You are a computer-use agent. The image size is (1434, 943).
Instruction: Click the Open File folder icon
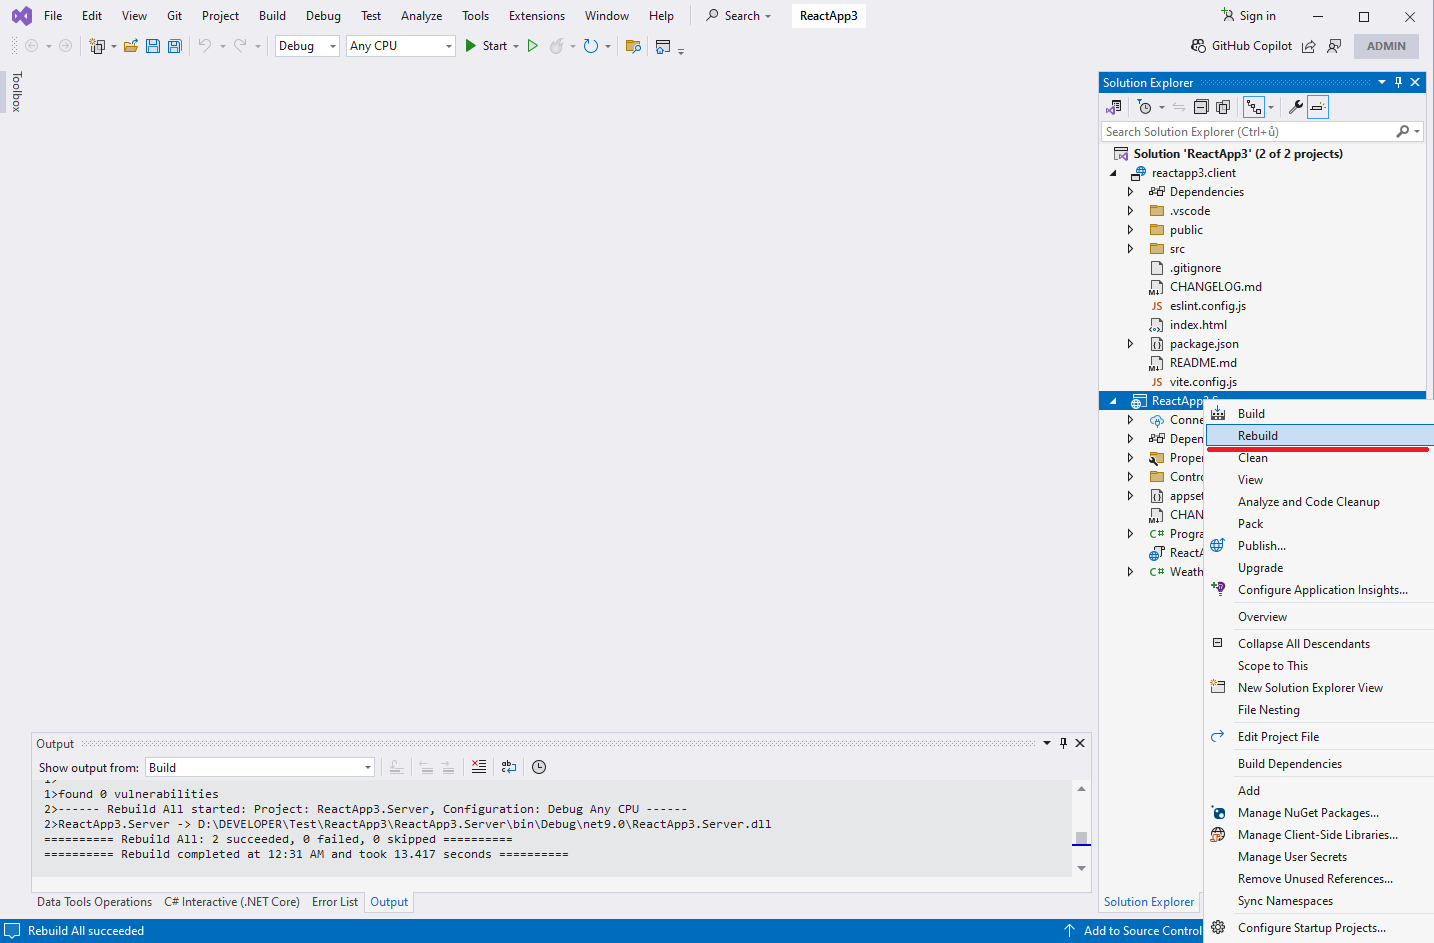click(131, 46)
